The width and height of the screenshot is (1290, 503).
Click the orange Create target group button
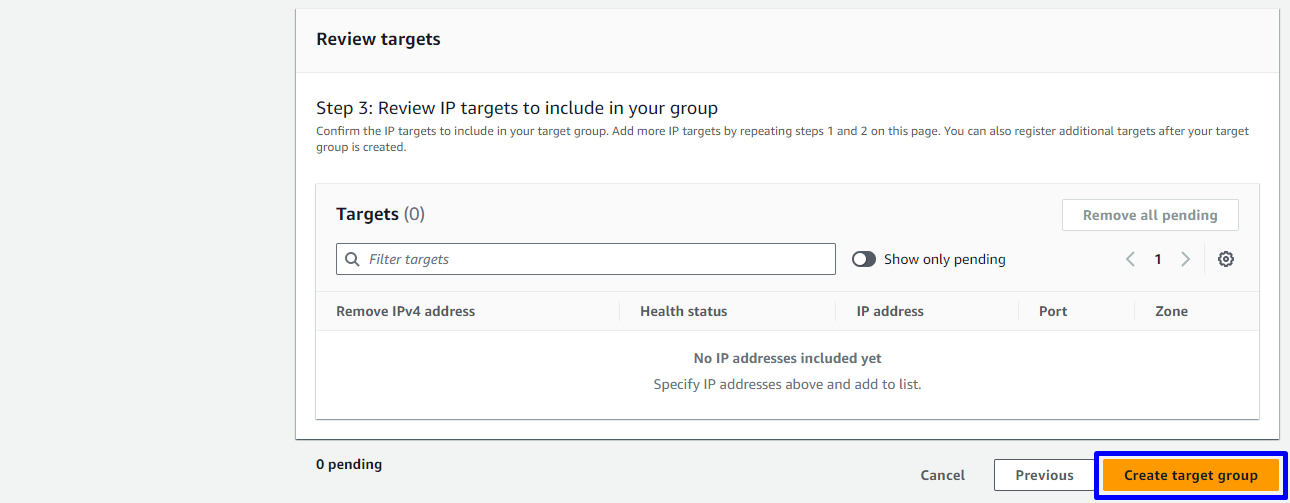pyautogui.click(x=1190, y=475)
